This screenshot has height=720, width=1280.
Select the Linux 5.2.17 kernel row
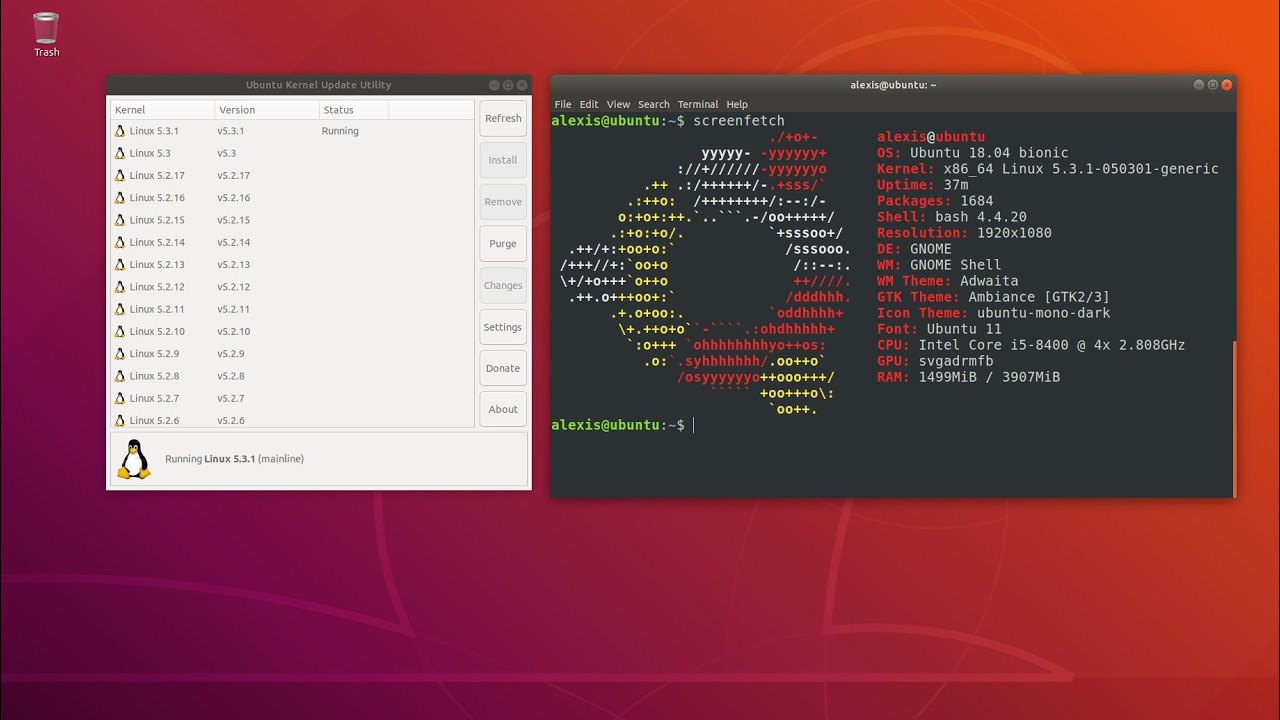pyautogui.click(x=292, y=175)
